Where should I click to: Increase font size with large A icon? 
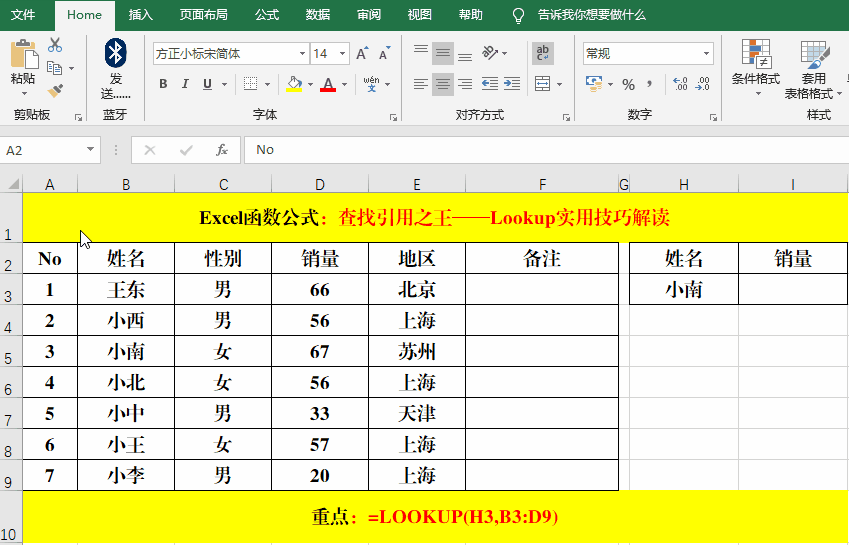pos(362,54)
